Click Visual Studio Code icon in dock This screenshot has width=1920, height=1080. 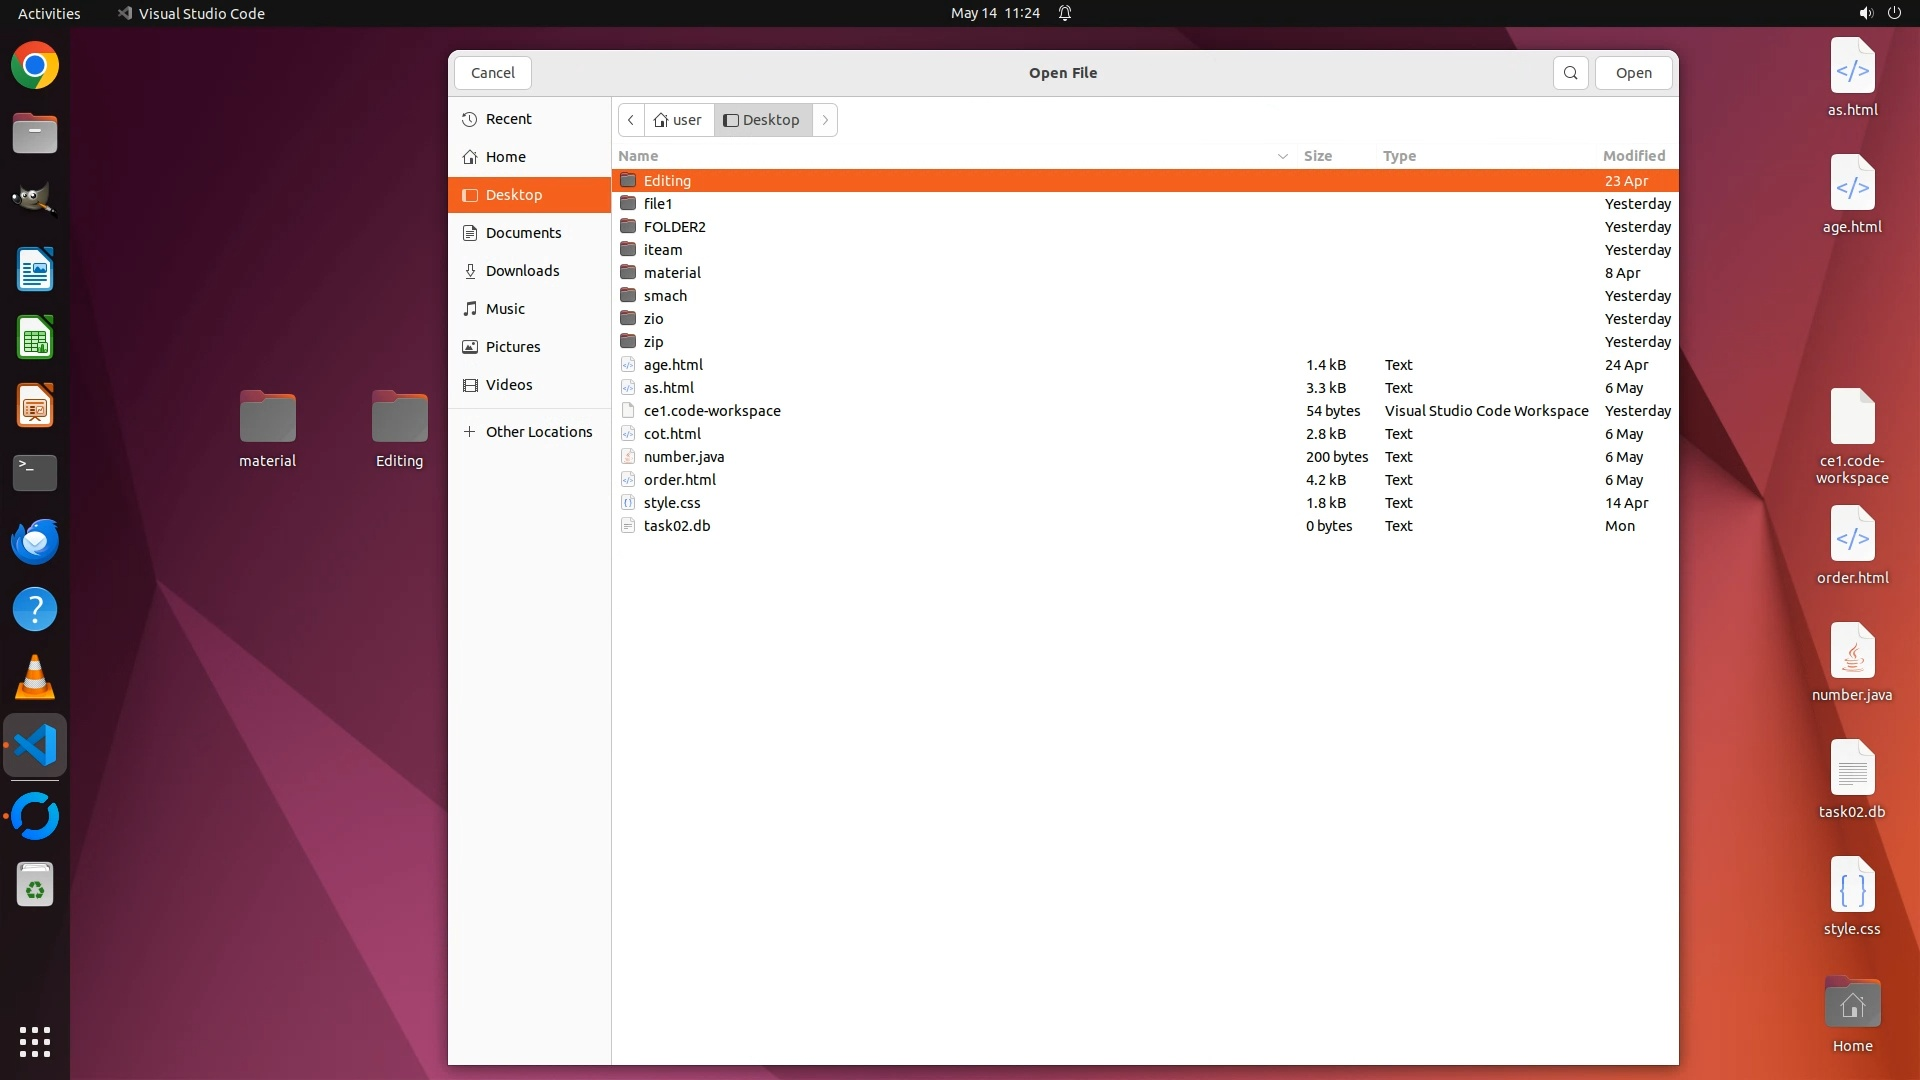coord(35,746)
